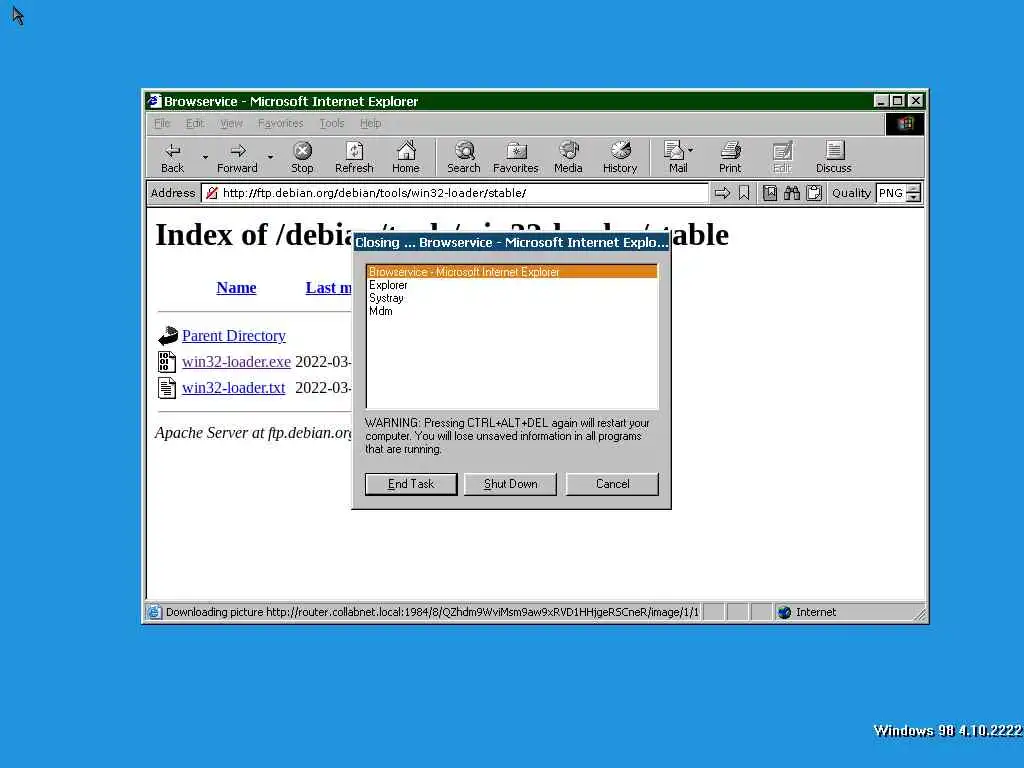The image size is (1024, 768).
Task: Click the bookmark ribbon icon beside the Go arrow
Action: tap(744, 193)
